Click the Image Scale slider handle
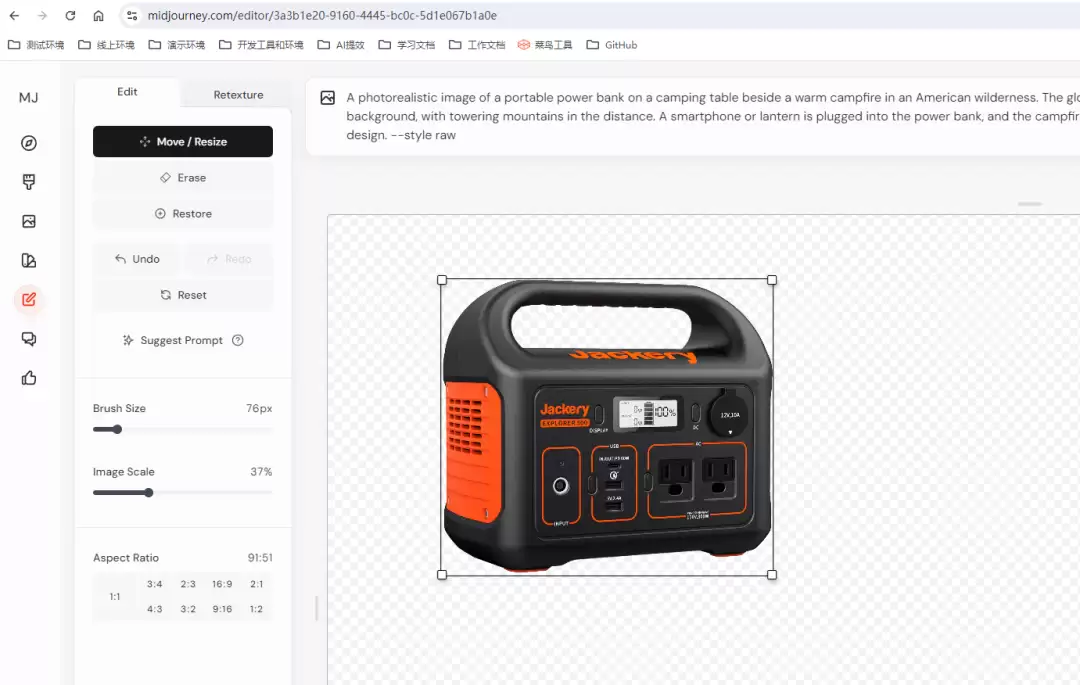Screen dimensions: 1080x685 pyautogui.click(x=149, y=492)
